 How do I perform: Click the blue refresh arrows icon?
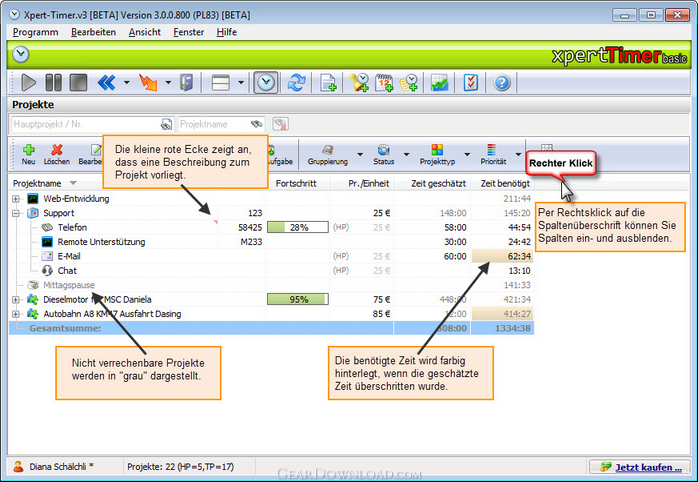coord(296,83)
